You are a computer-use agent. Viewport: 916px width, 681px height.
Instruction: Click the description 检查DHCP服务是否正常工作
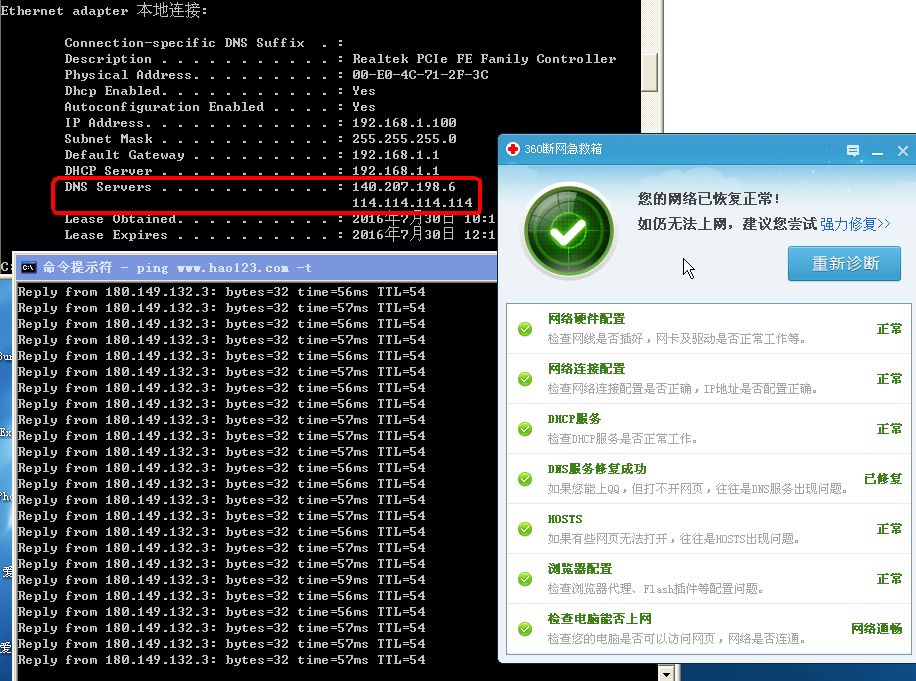[x=623, y=439]
